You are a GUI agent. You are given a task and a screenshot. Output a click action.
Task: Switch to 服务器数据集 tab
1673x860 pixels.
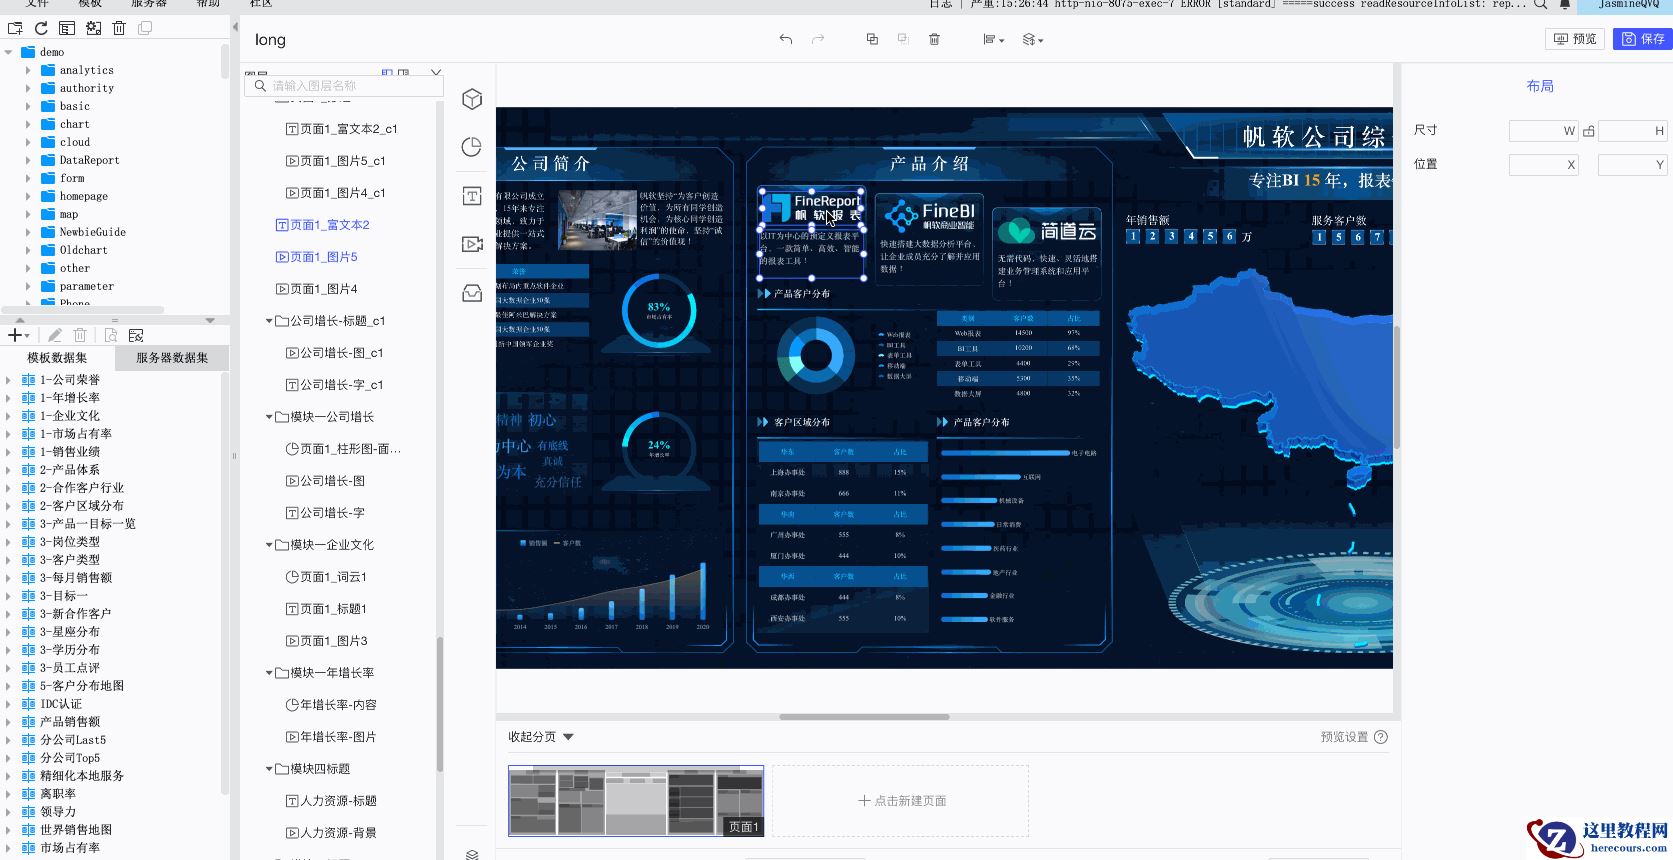pyautogui.click(x=172, y=358)
